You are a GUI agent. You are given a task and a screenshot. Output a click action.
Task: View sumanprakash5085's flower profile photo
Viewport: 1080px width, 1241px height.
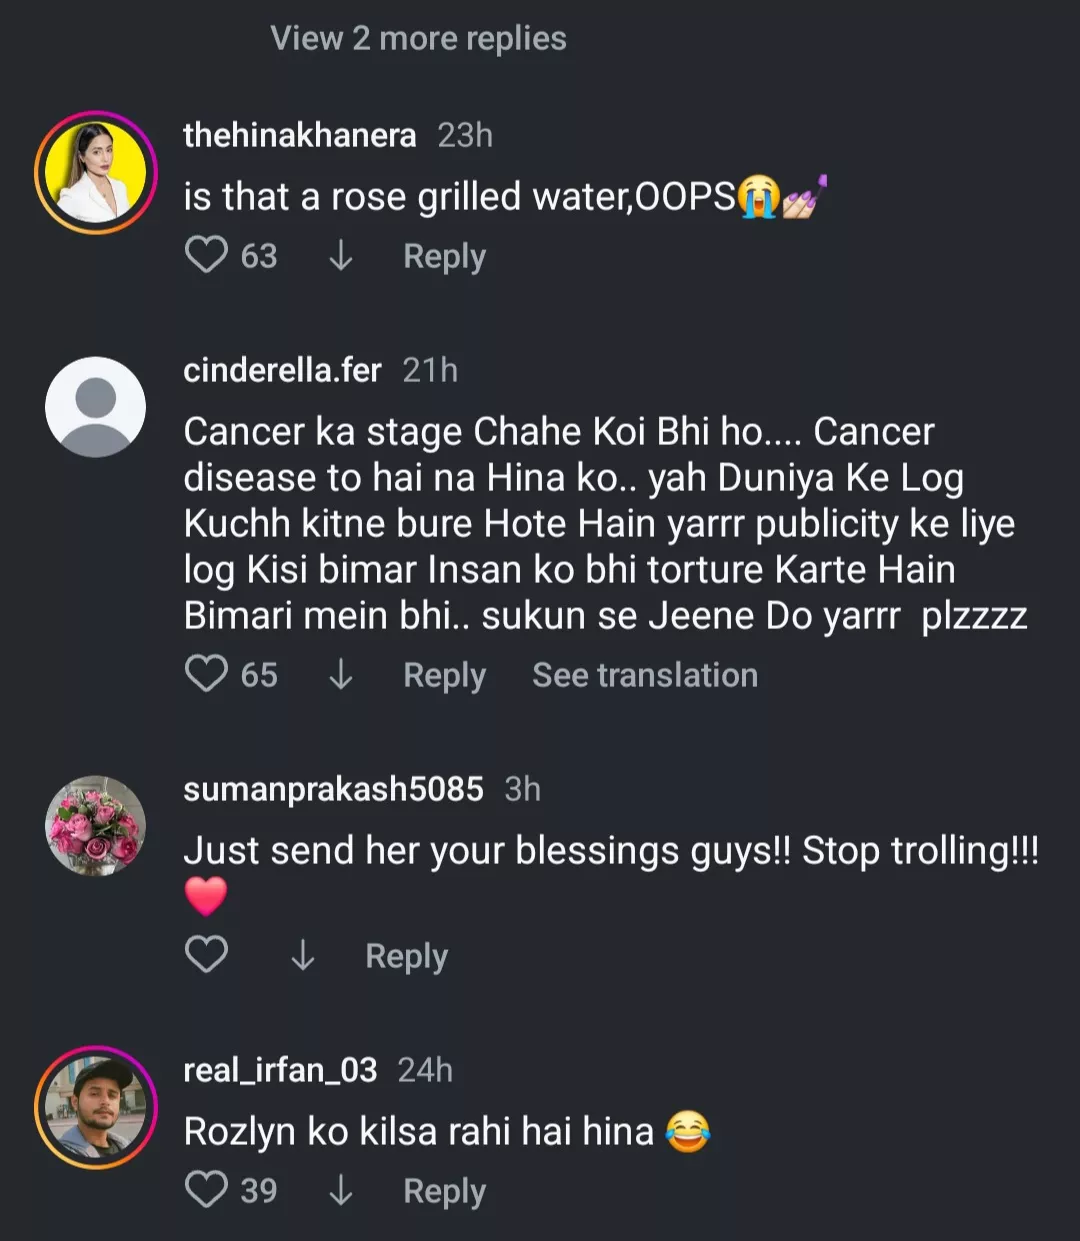96,826
